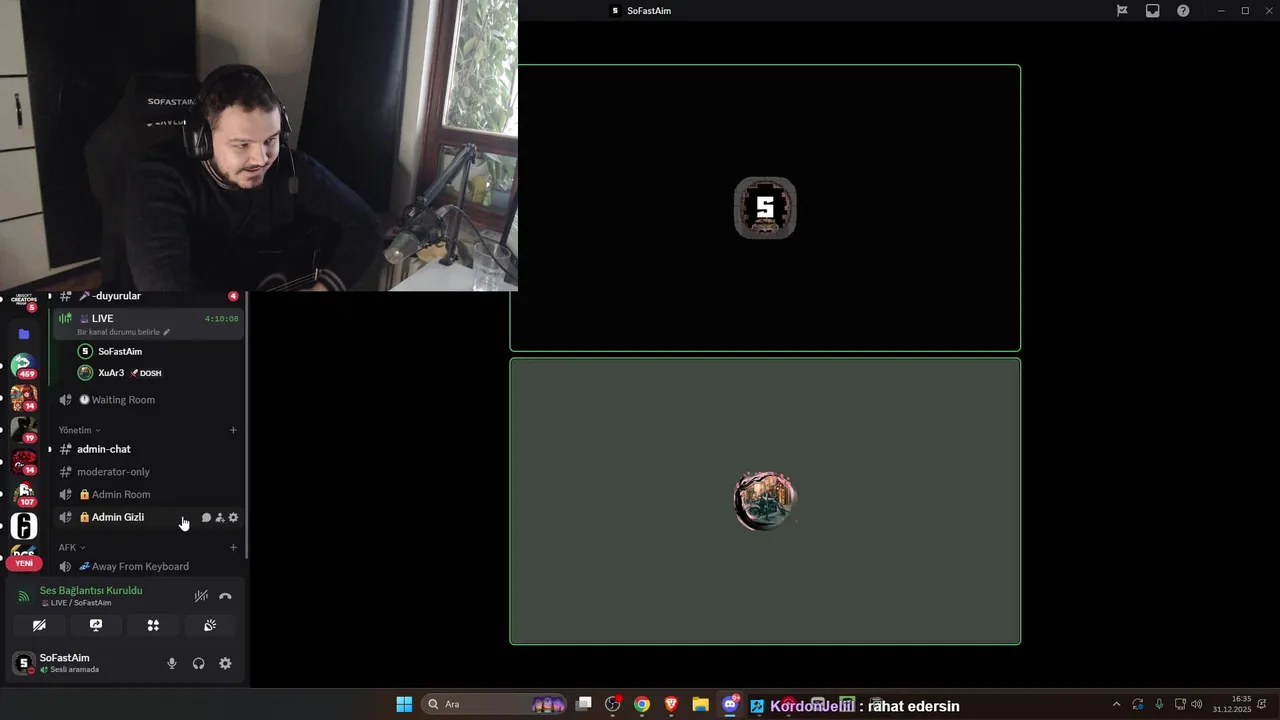Select the LIVE voice channel
This screenshot has width=1280, height=720.
click(x=148, y=324)
